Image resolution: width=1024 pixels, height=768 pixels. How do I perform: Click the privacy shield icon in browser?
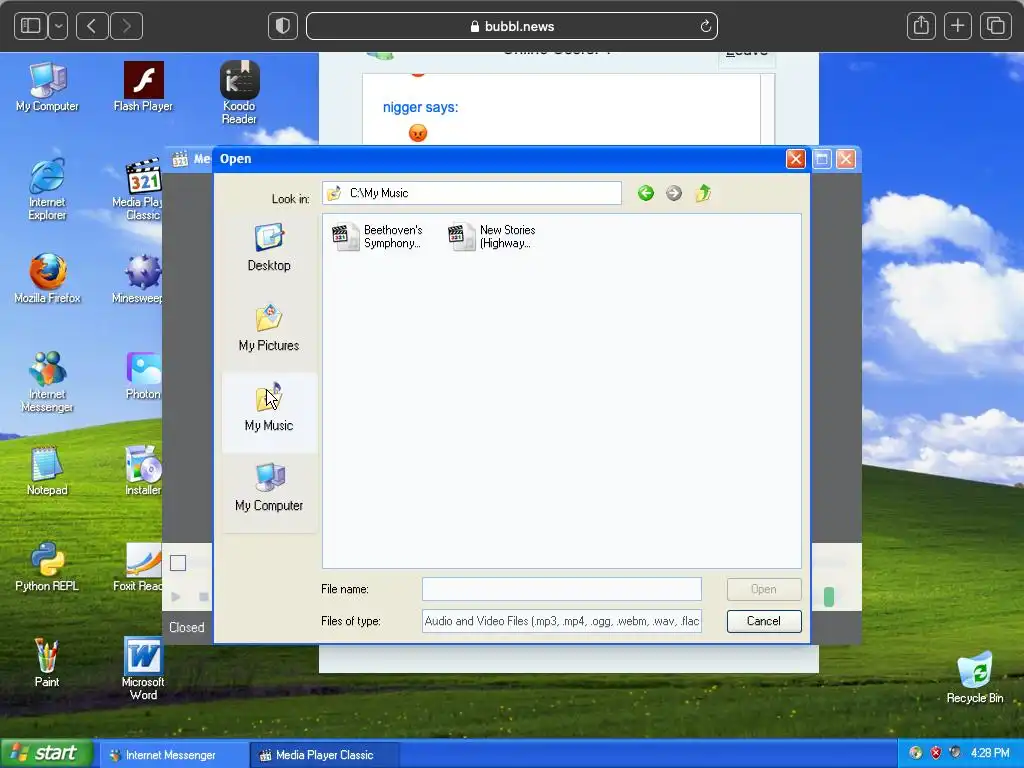click(283, 26)
